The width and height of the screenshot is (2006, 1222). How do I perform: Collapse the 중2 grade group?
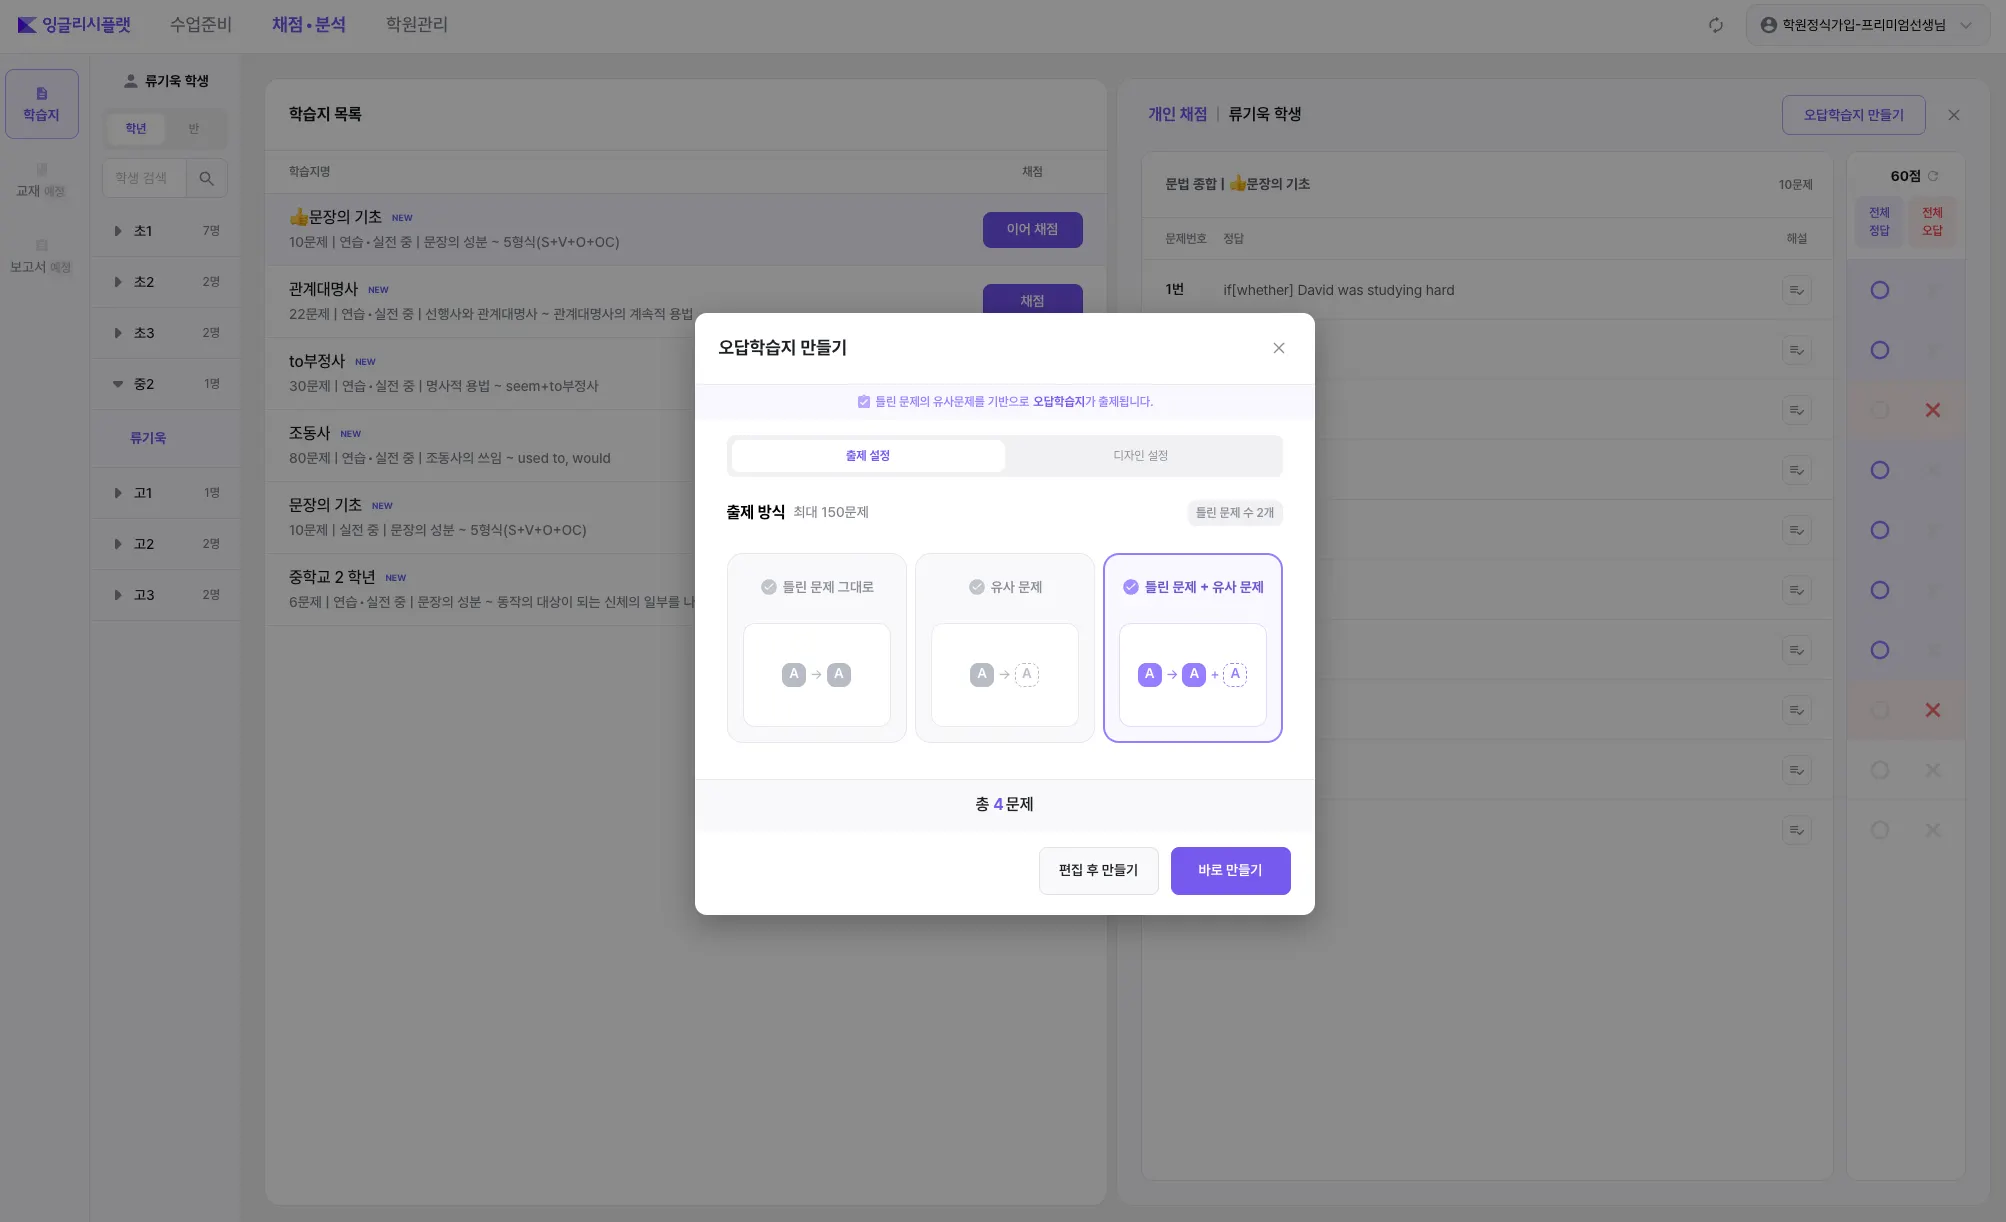118,384
